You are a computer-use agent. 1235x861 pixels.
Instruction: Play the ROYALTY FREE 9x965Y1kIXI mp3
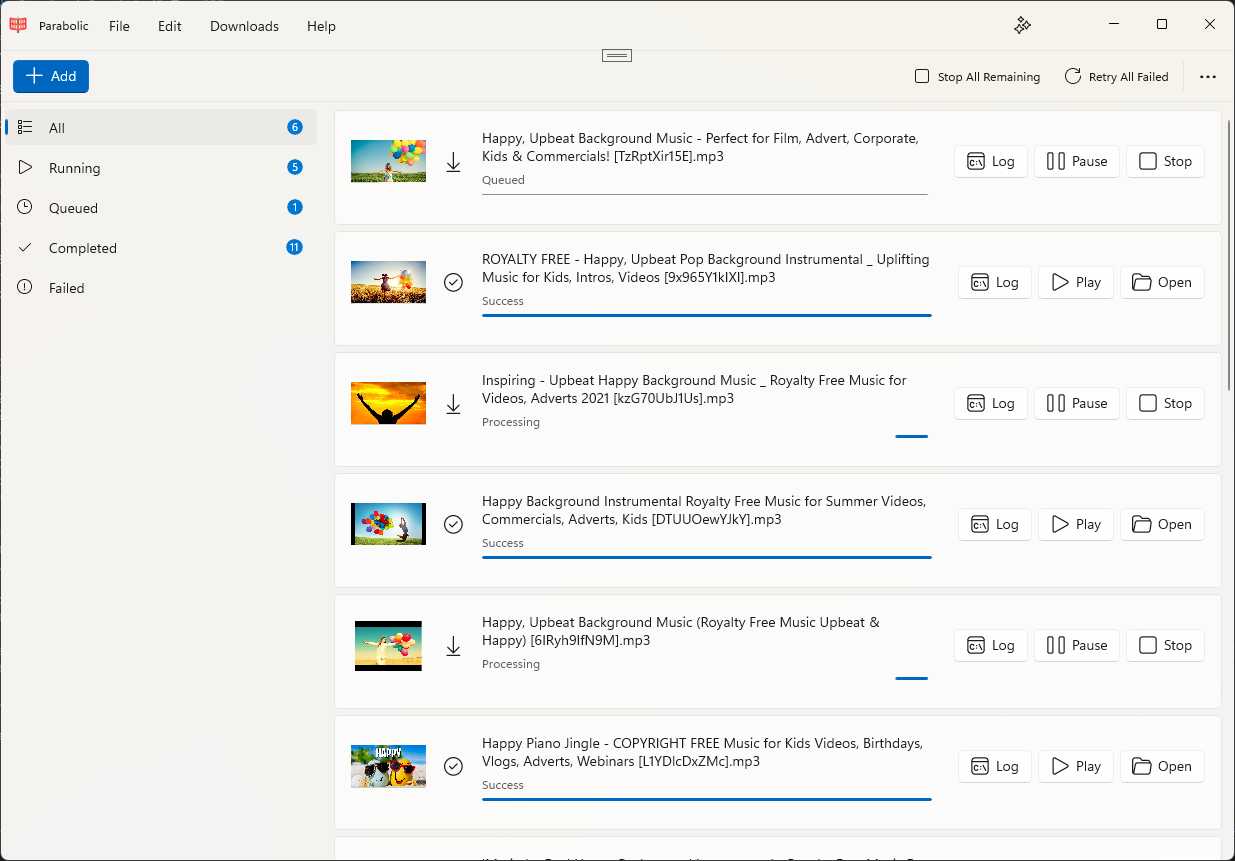1076,282
